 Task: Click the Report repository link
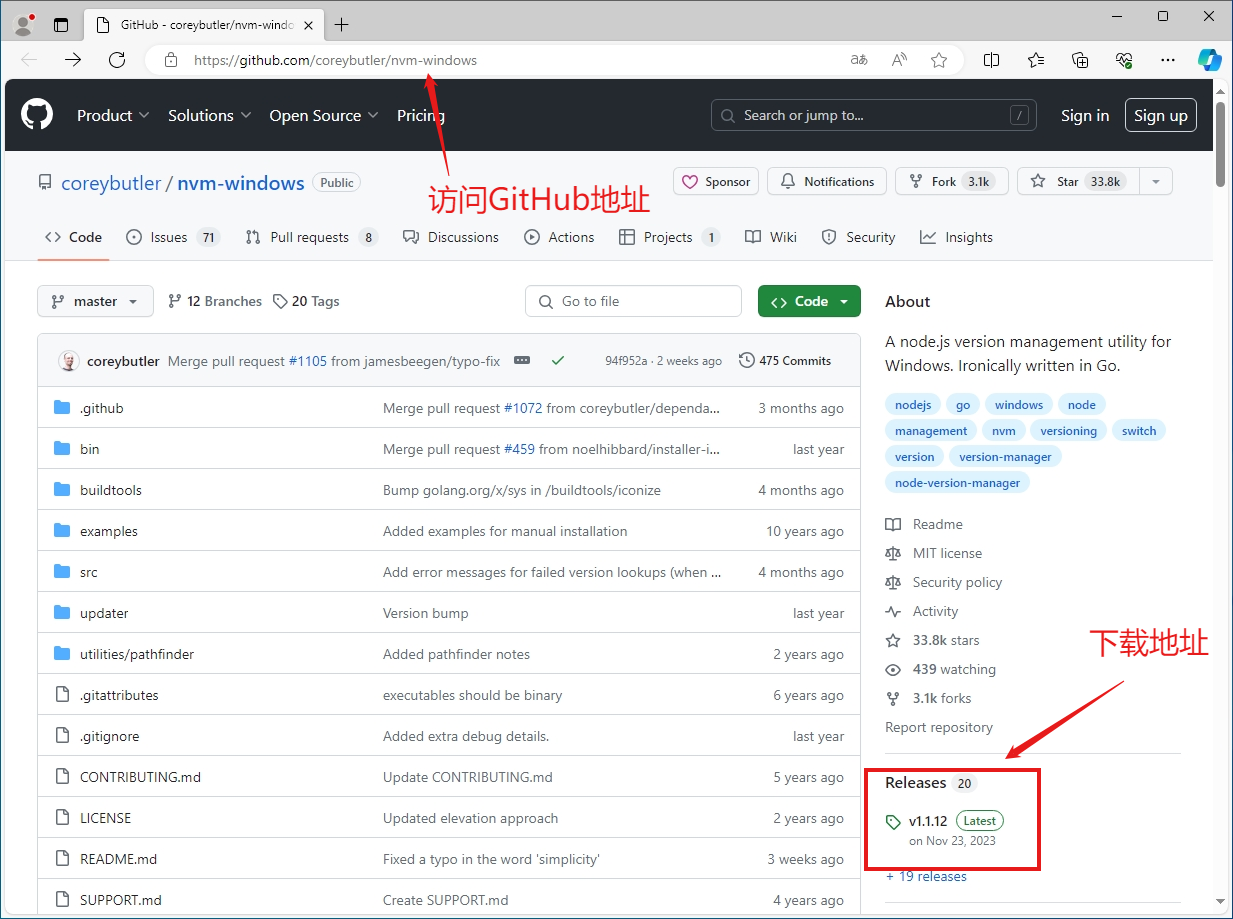coord(939,727)
